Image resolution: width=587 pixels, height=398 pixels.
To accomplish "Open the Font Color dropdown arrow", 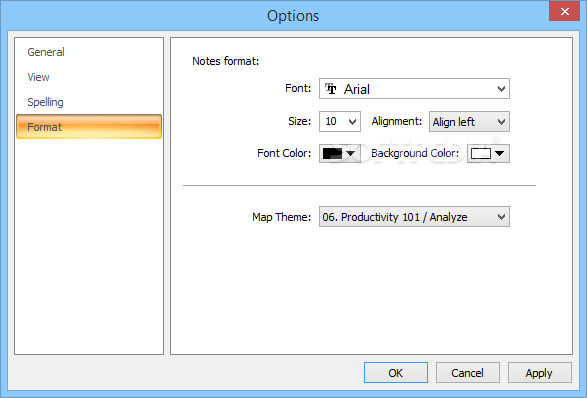I will tap(351, 154).
